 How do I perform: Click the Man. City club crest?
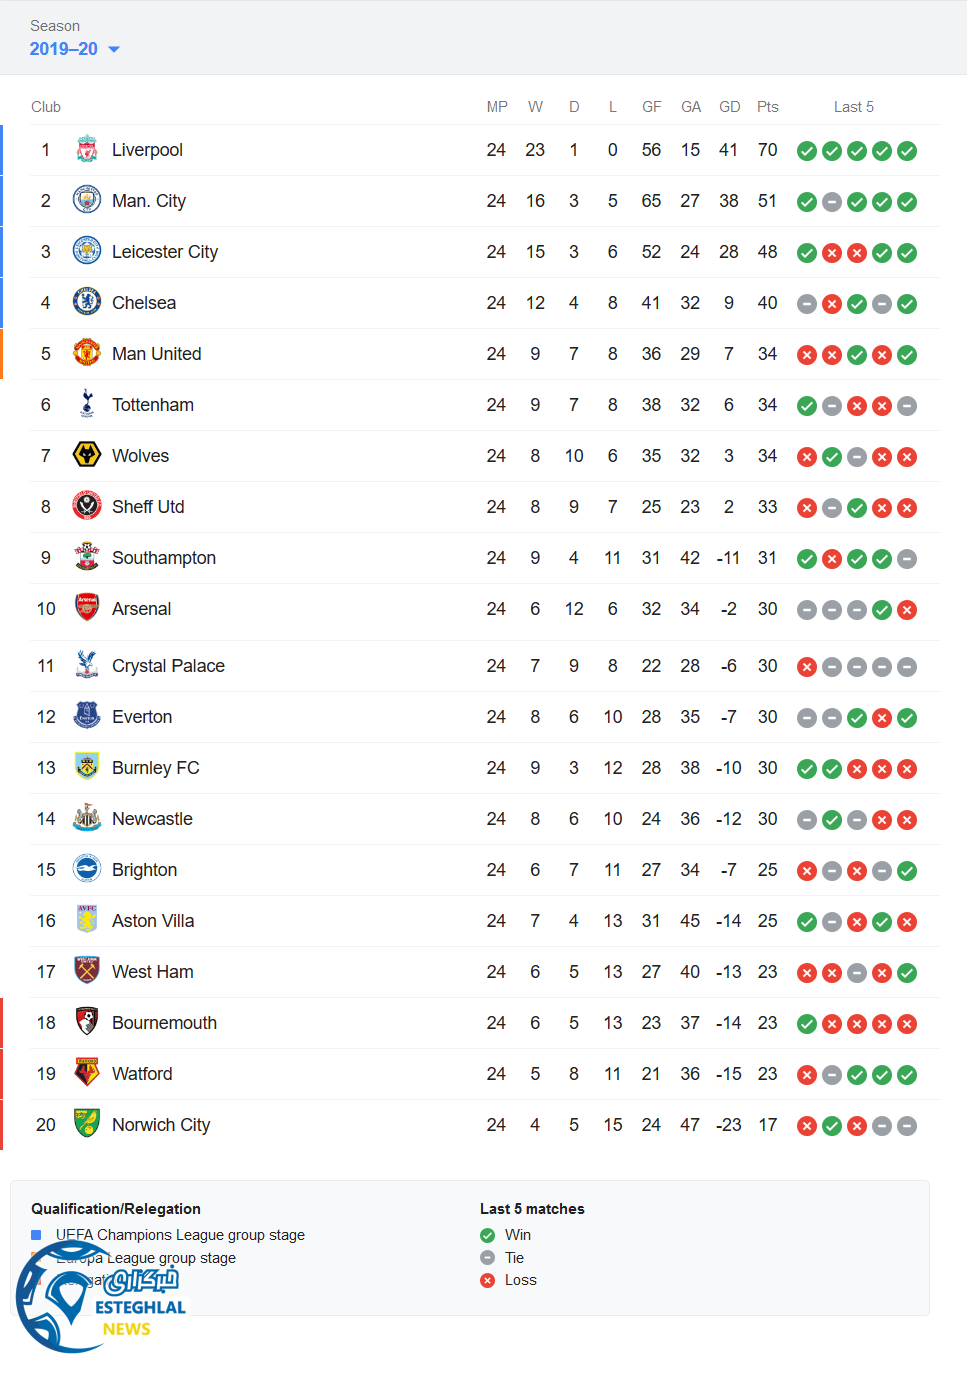[87, 201]
